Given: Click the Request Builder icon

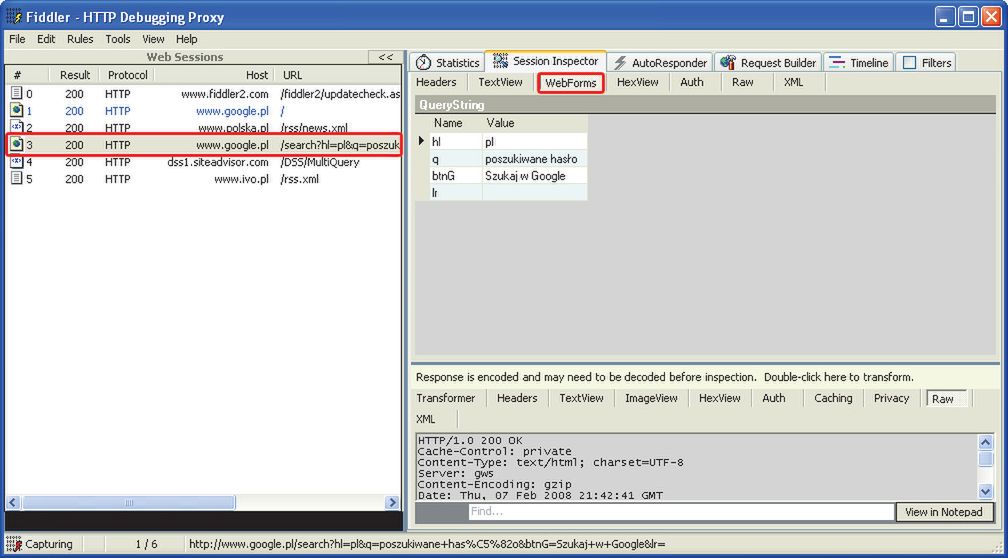Looking at the screenshot, I should click(x=728, y=62).
